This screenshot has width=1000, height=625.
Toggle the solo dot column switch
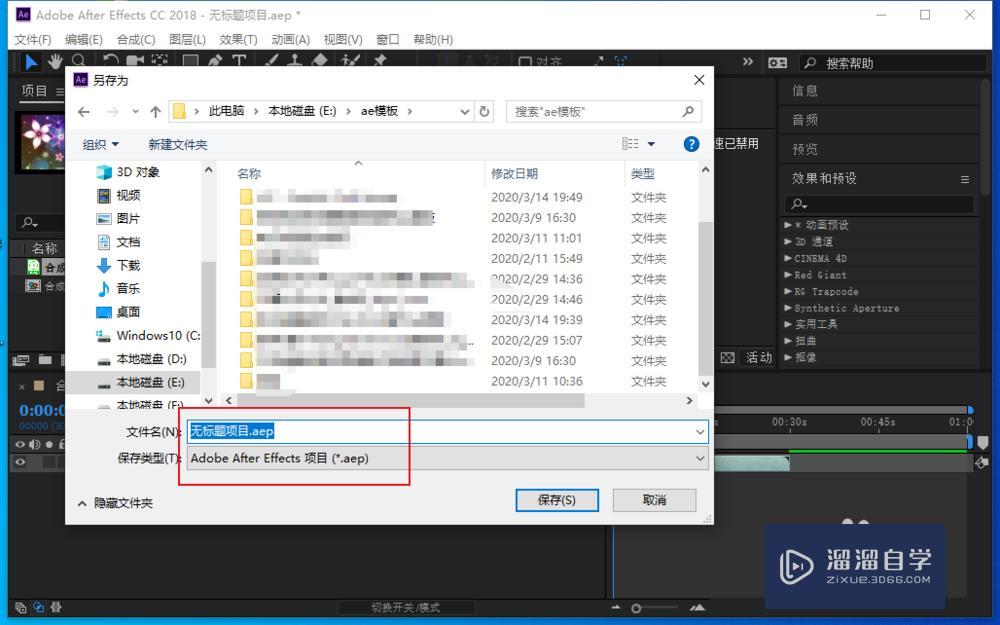tap(49, 445)
